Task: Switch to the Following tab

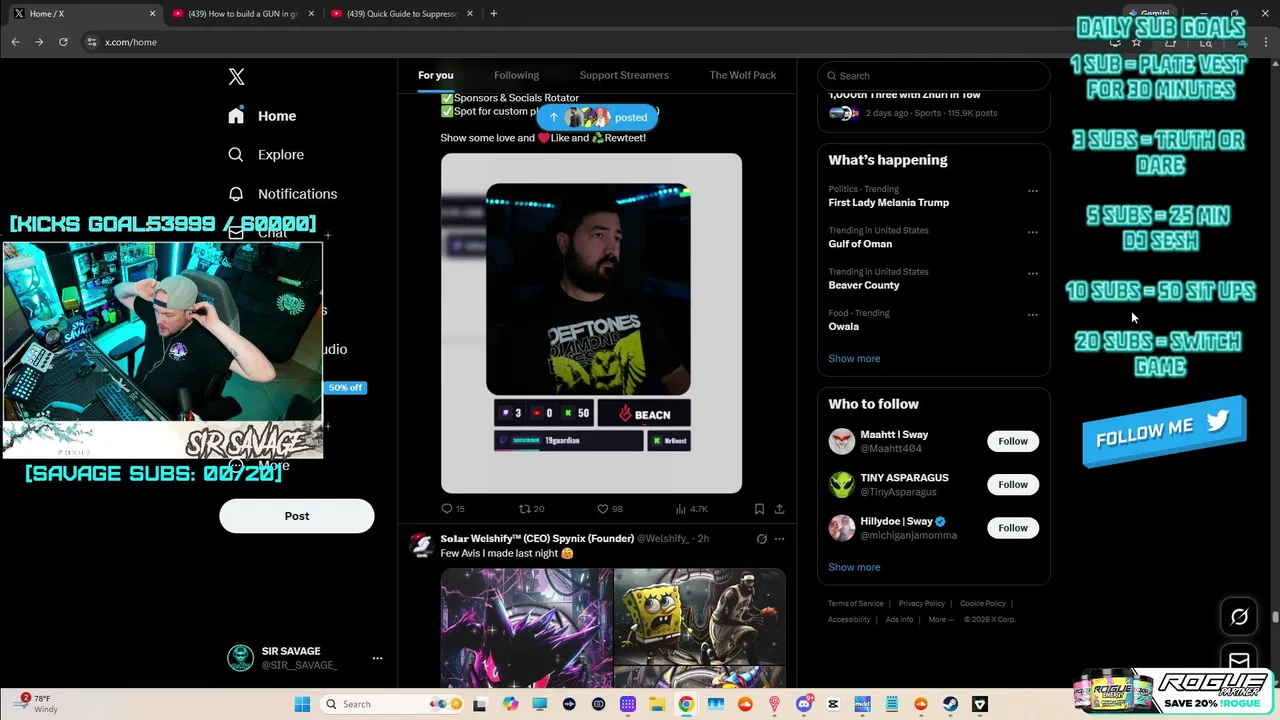Action: (516, 75)
